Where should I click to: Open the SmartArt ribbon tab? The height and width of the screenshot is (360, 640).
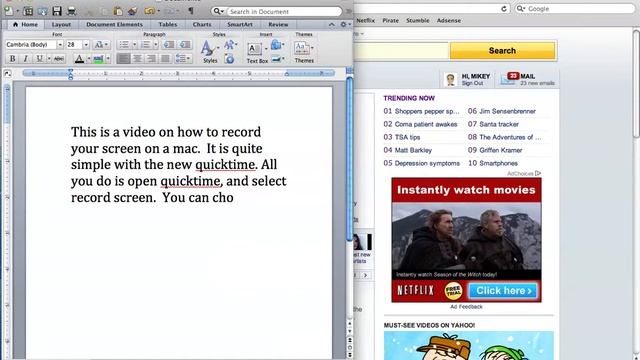(x=240, y=24)
